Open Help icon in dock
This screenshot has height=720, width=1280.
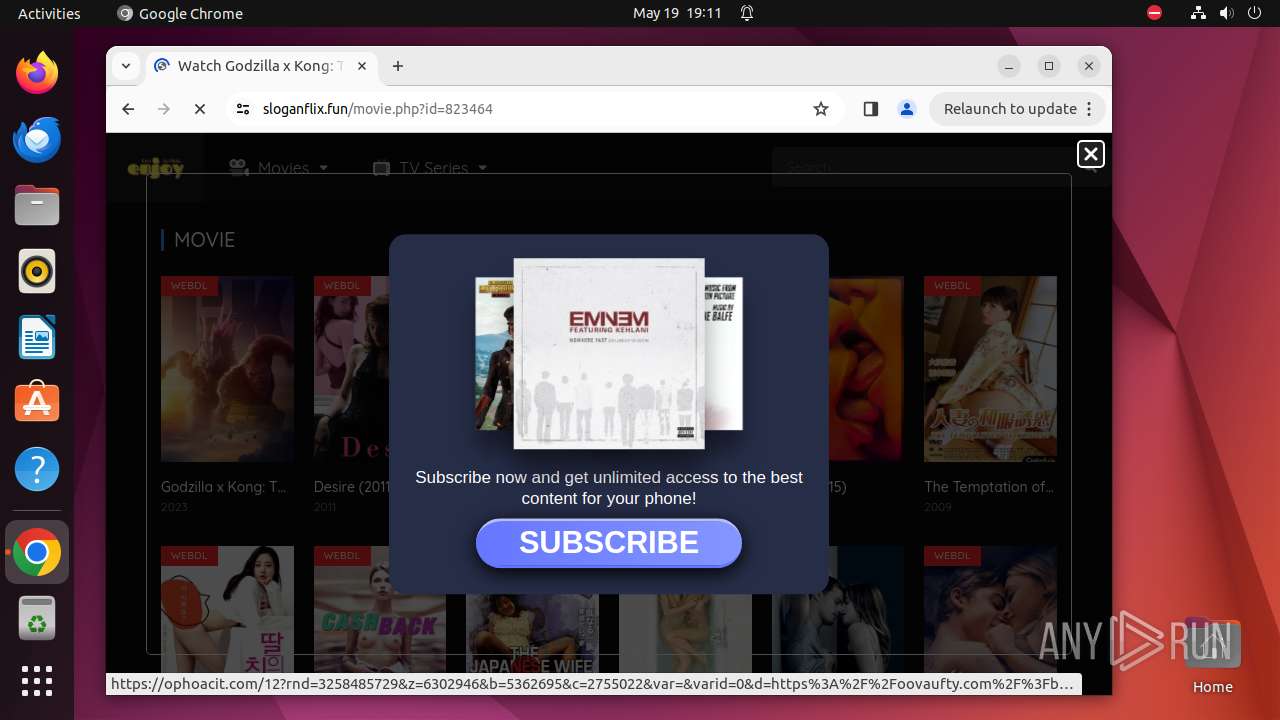37,469
